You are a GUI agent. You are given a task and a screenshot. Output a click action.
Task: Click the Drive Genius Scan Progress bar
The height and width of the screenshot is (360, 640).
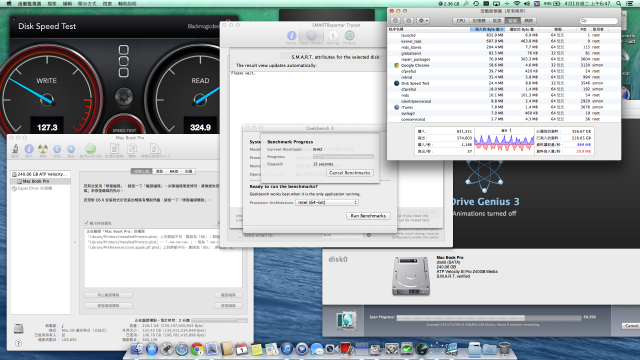click(489, 317)
